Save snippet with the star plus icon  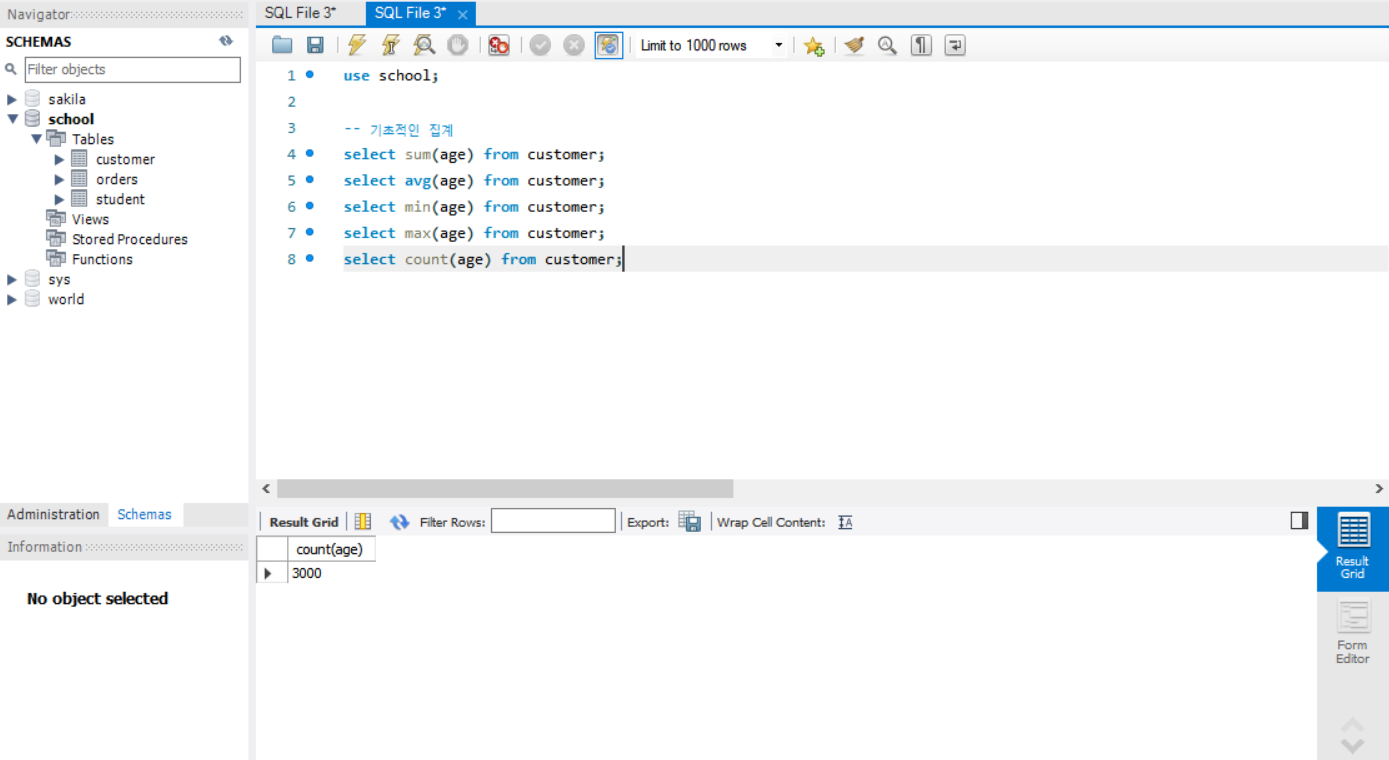tap(814, 45)
